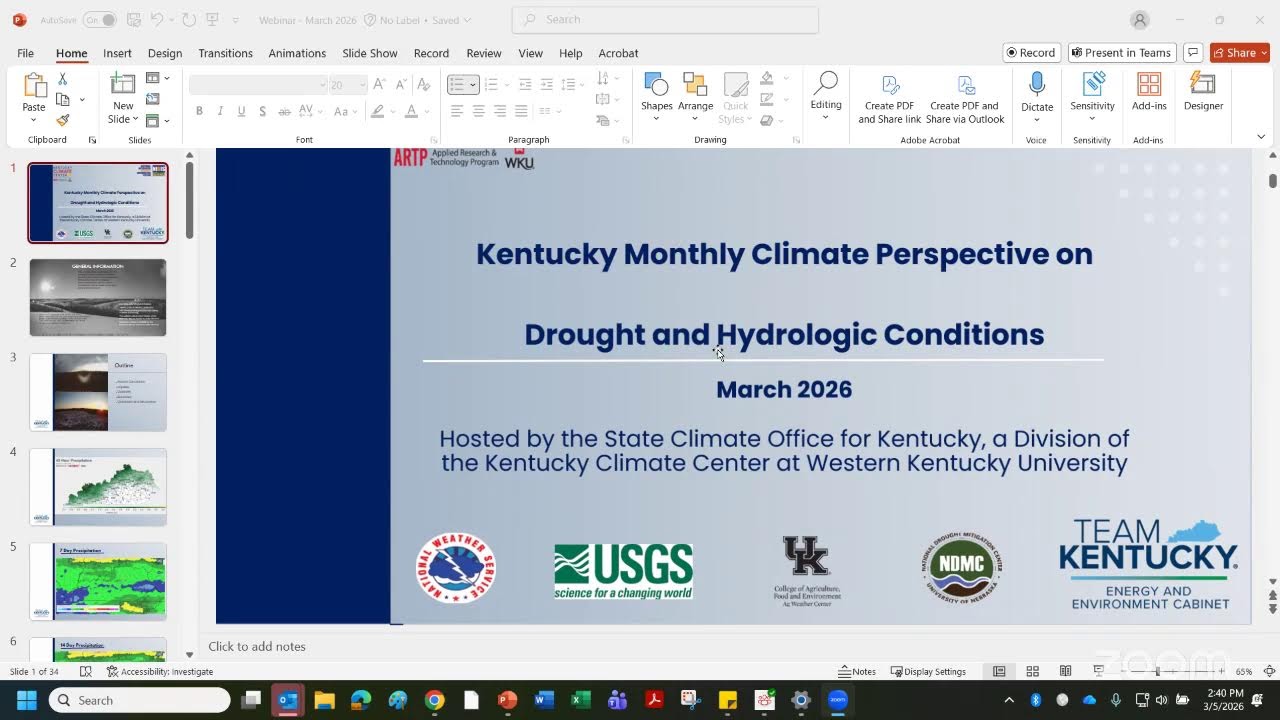Screen dimensions: 1280x720
Task: Open the Sensitivity dropdown
Action: [x=1092, y=97]
